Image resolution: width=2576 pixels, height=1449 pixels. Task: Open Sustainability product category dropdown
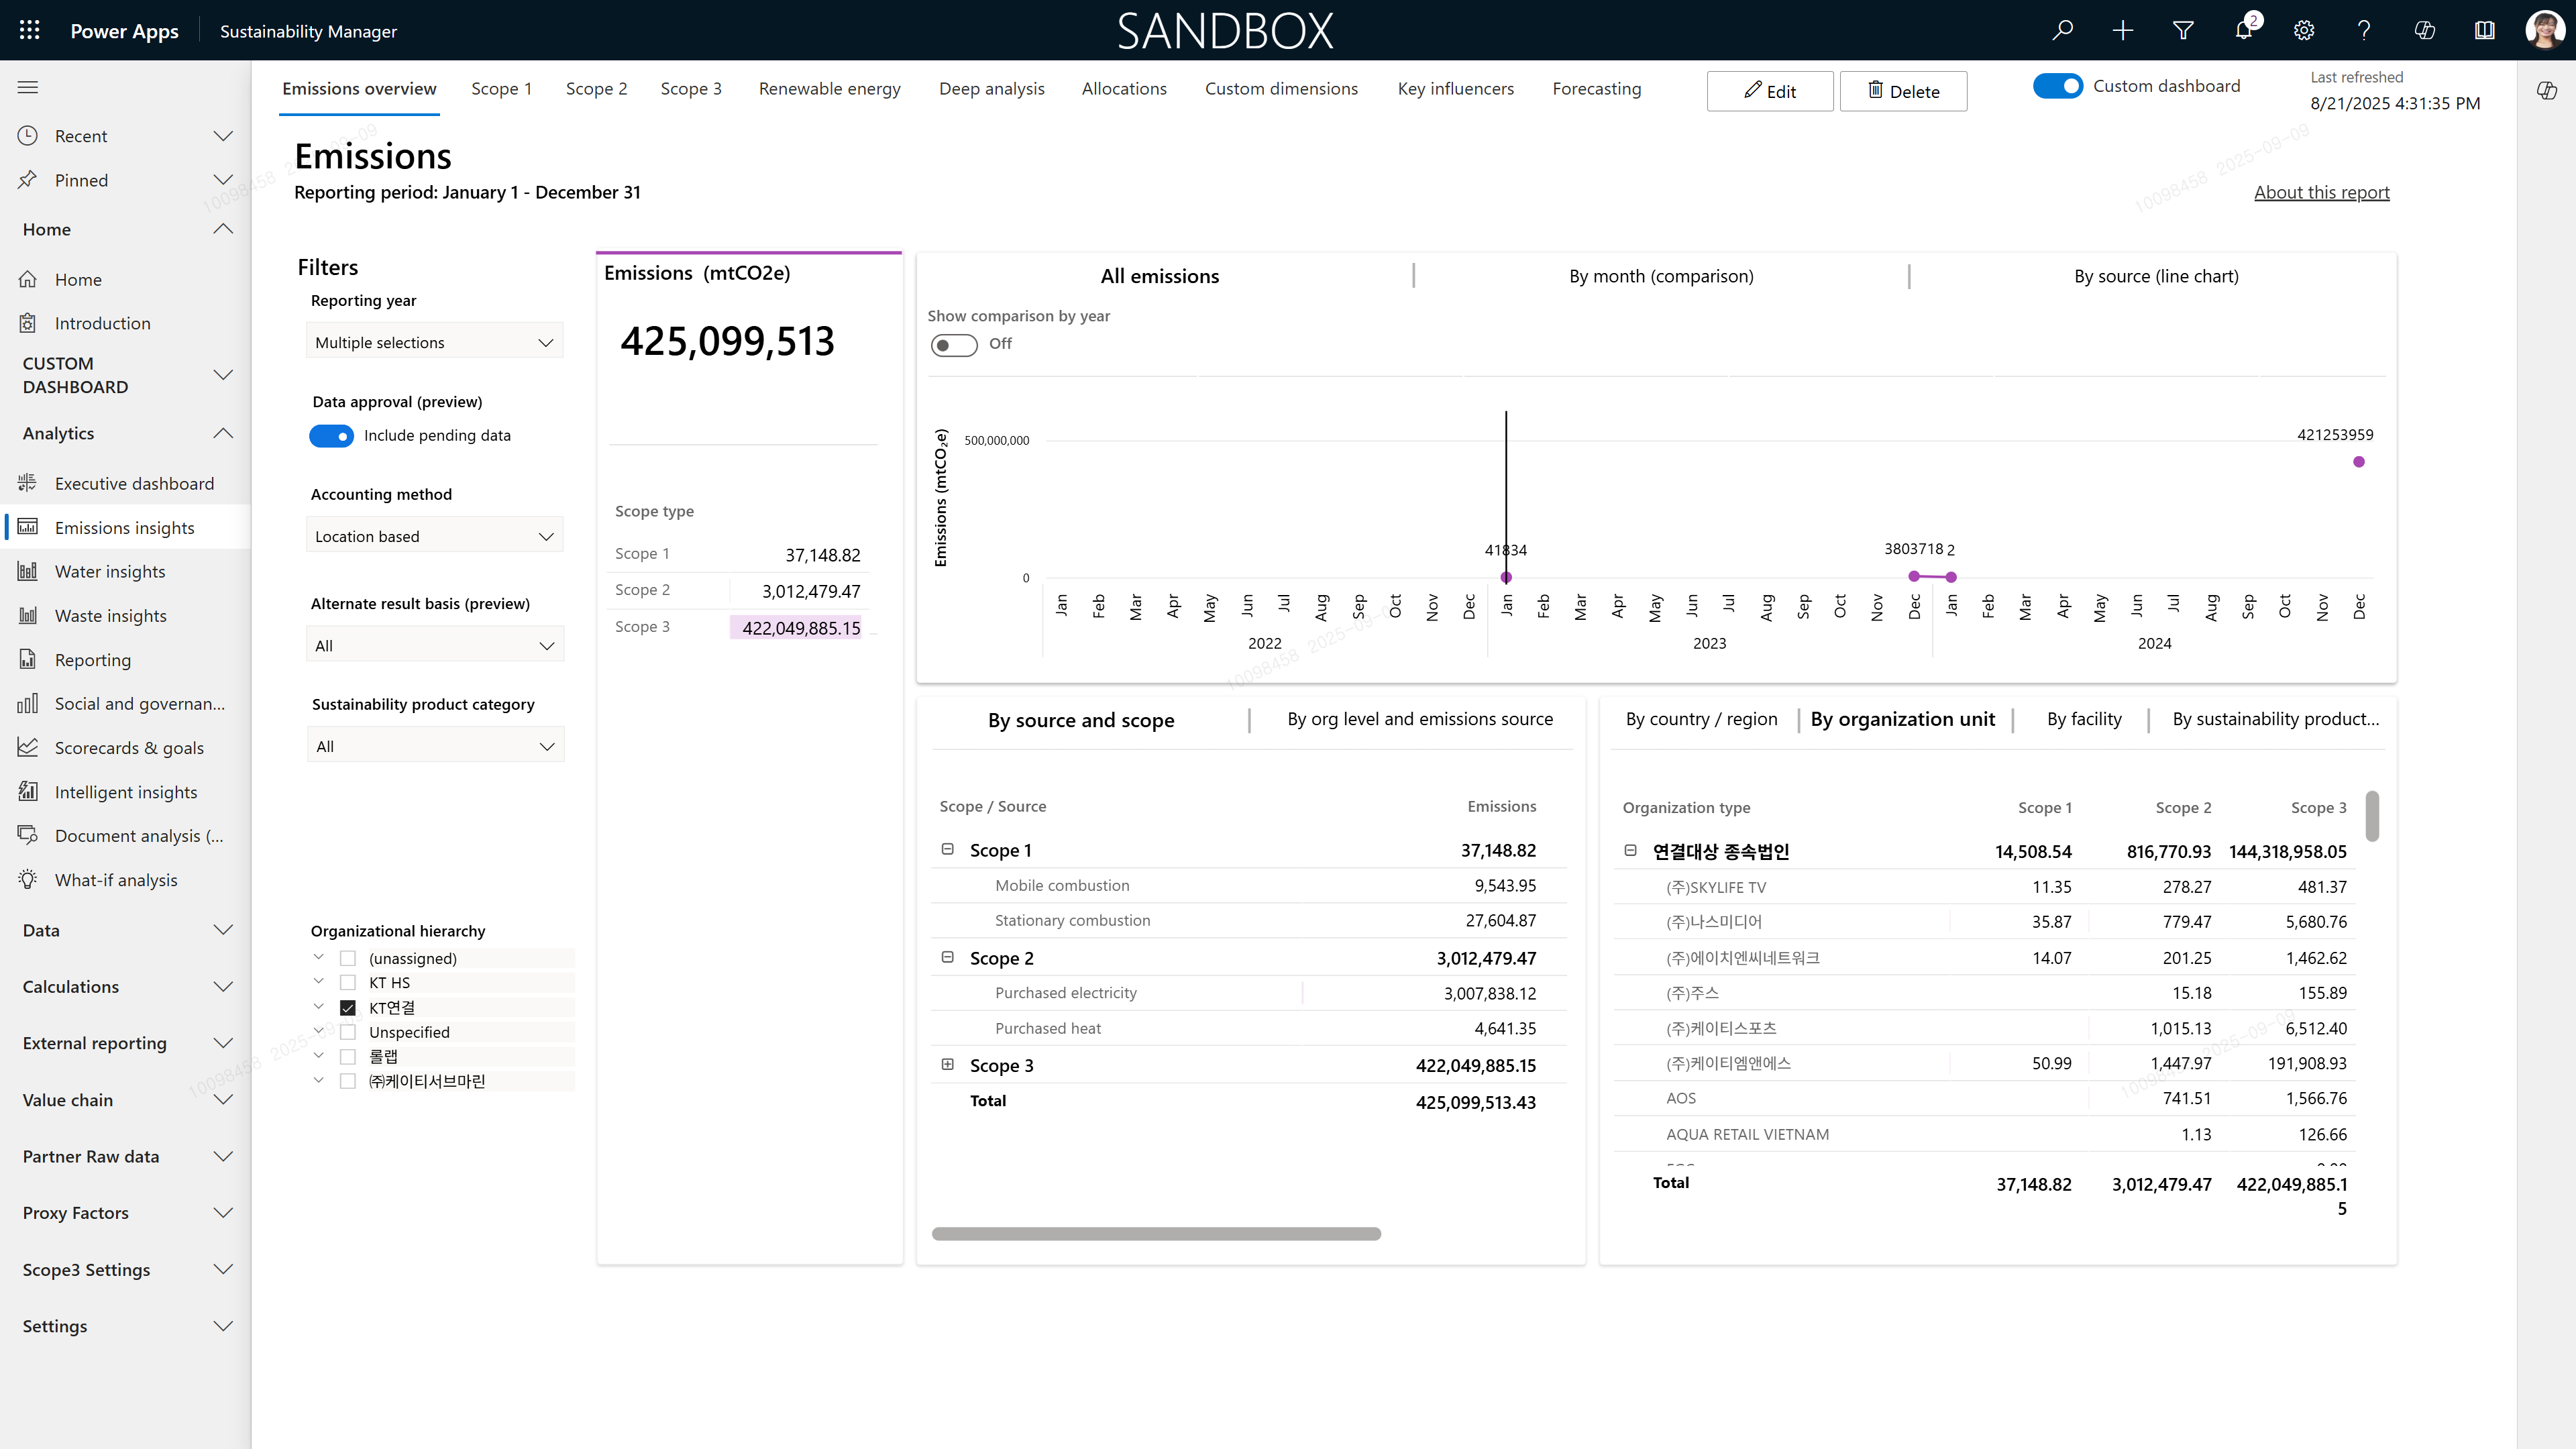click(x=435, y=746)
